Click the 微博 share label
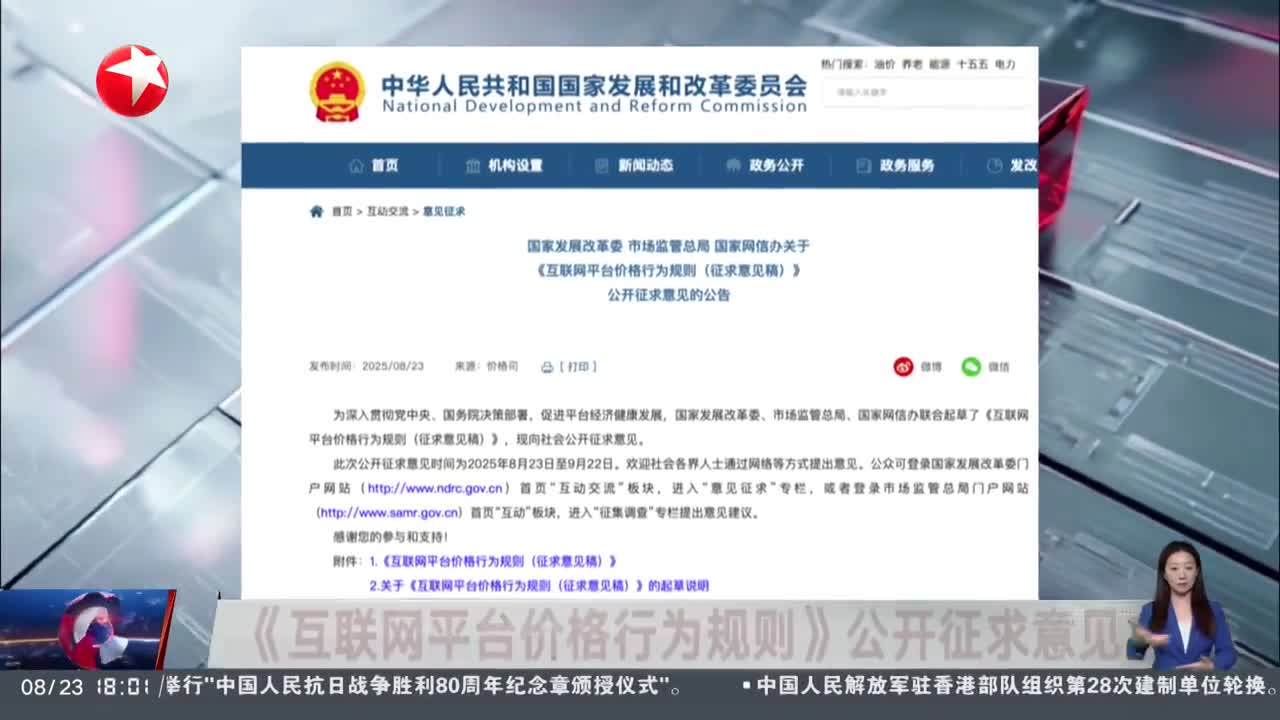1280x720 pixels. (931, 367)
